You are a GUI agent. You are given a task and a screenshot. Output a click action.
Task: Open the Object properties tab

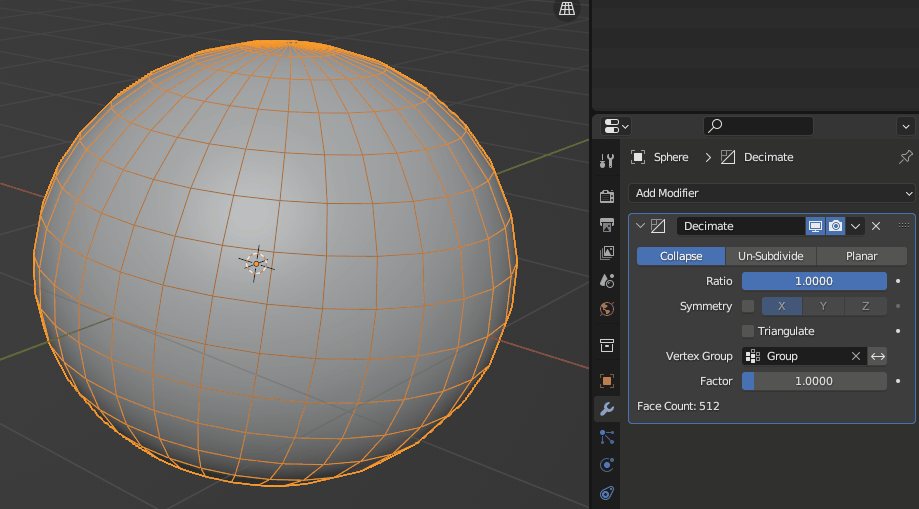pyautogui.click(x=606, y=380)
